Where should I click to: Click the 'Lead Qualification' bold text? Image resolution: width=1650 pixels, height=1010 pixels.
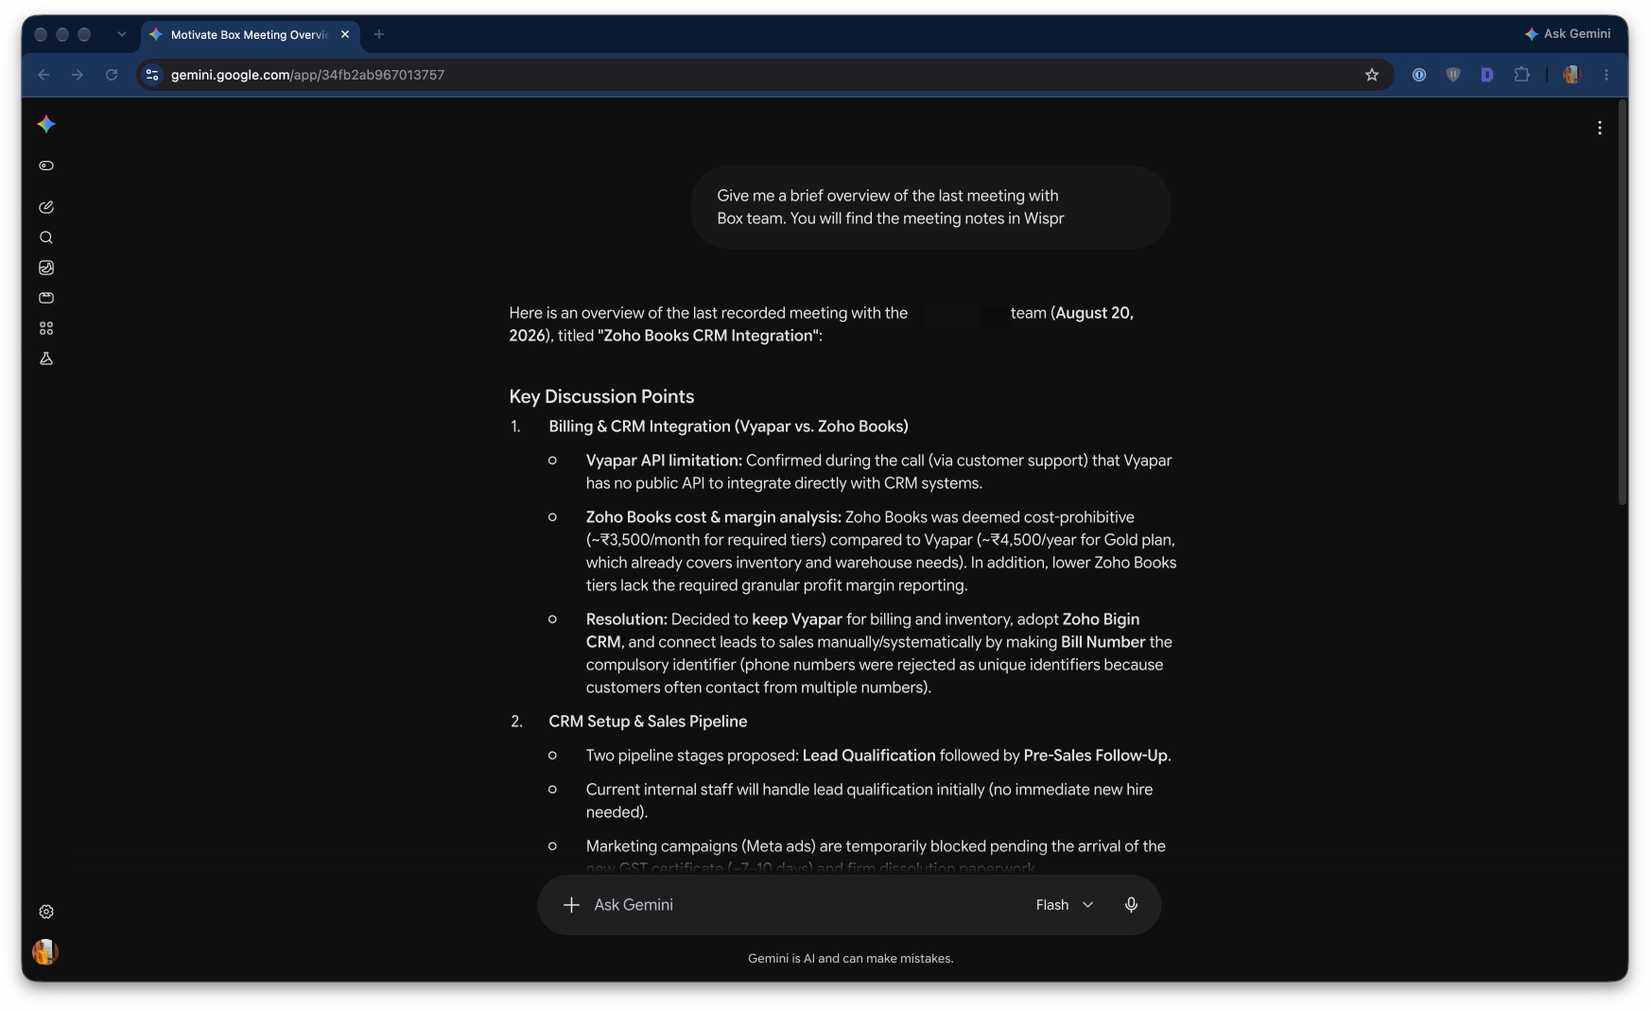[869, 756]
